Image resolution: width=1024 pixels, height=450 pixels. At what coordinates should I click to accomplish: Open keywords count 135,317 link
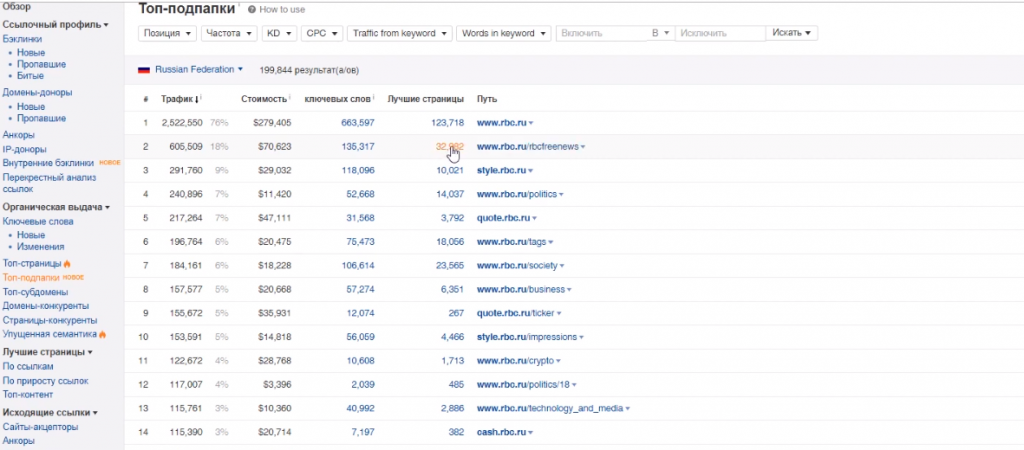tap(357, 147)
